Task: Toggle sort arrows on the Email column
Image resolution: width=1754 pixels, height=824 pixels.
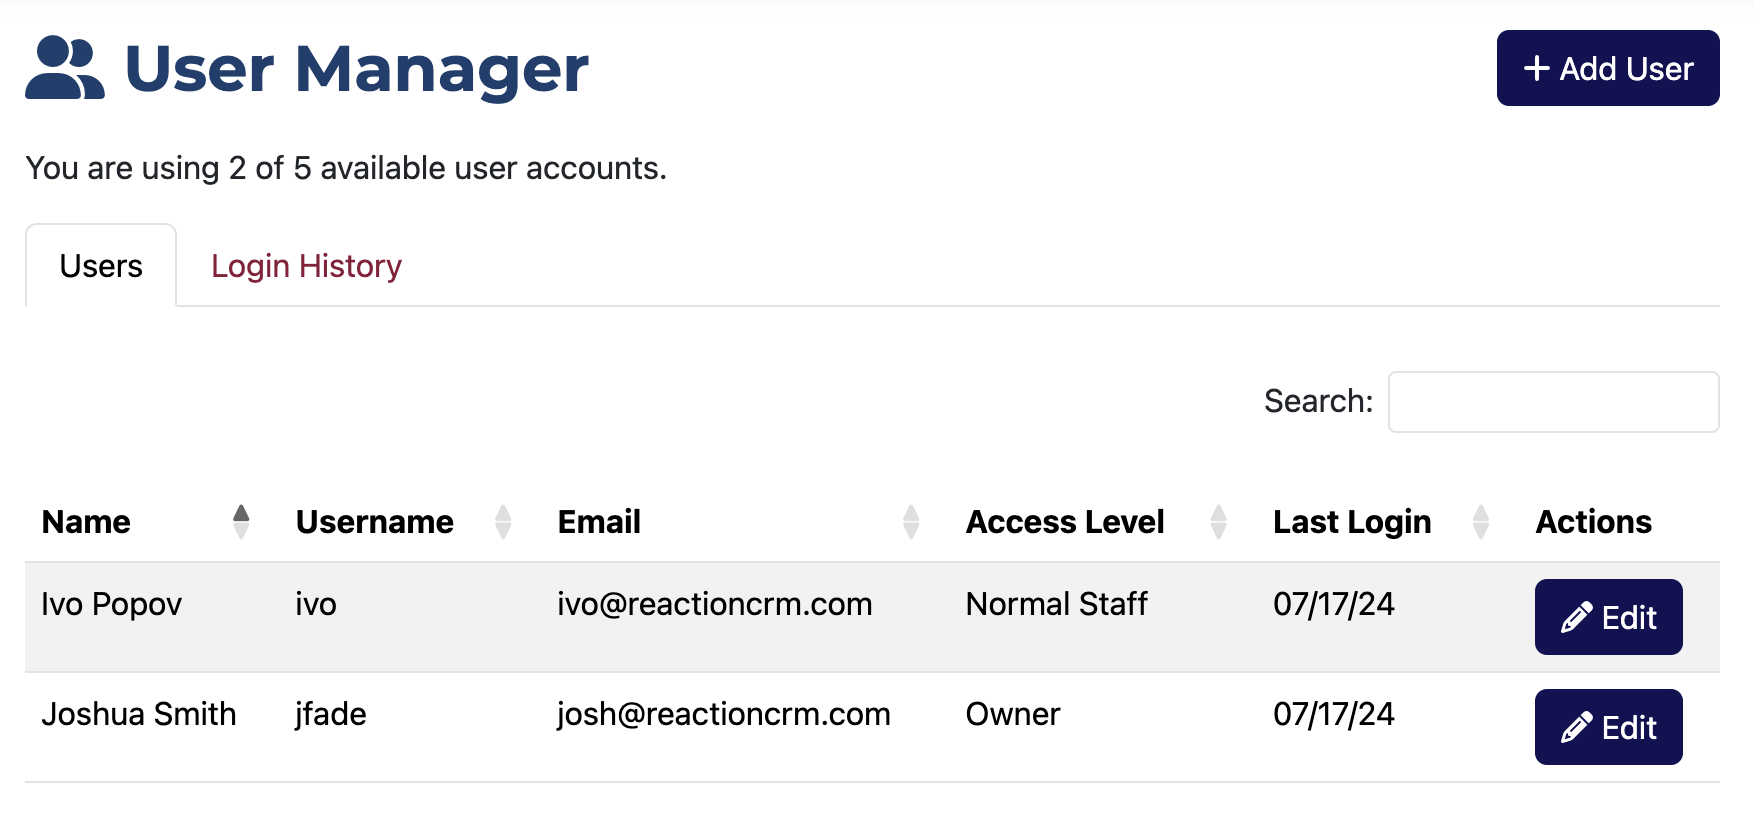Action: pyautogui.click(x=911, y=522)
